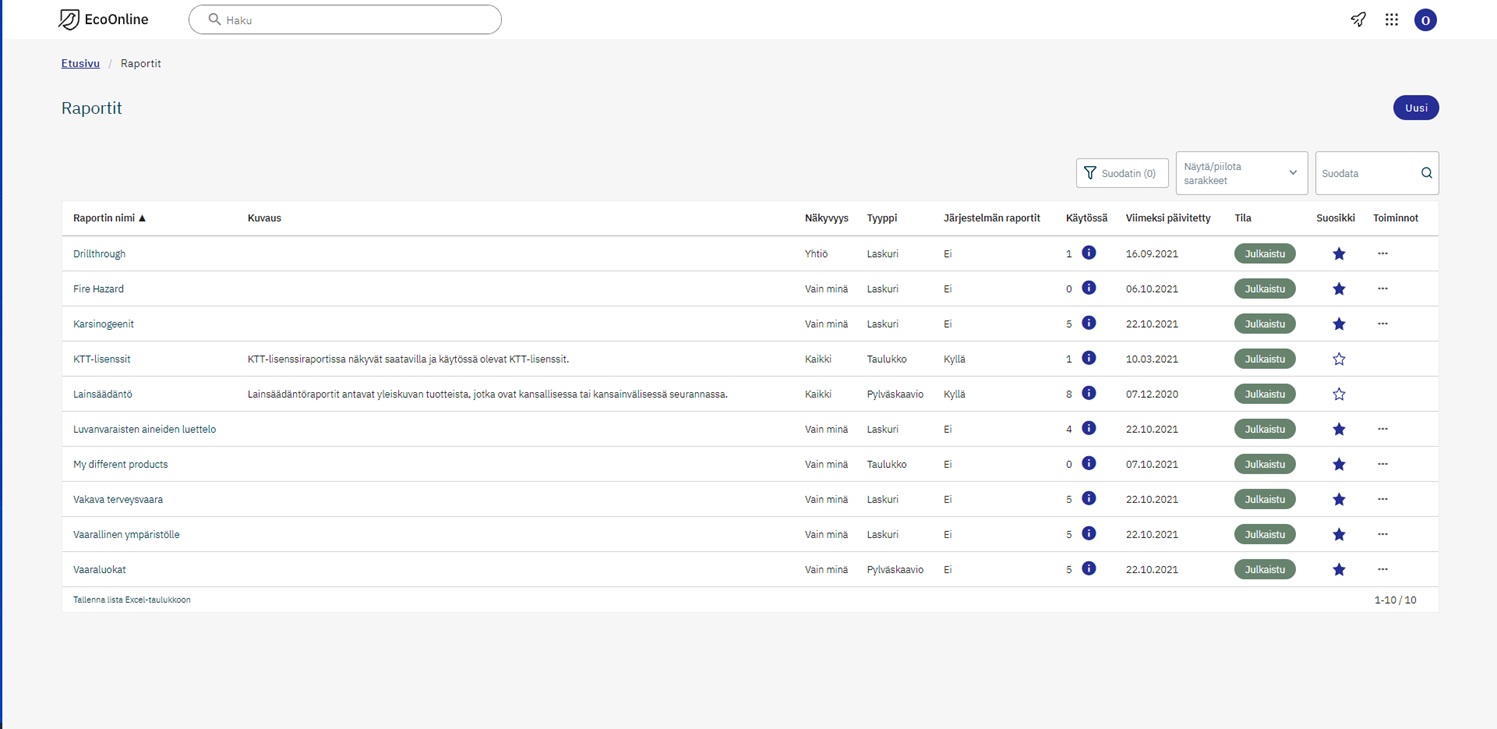Toggle favorite star for Vaaraluokat

(x=1339, y=569)
